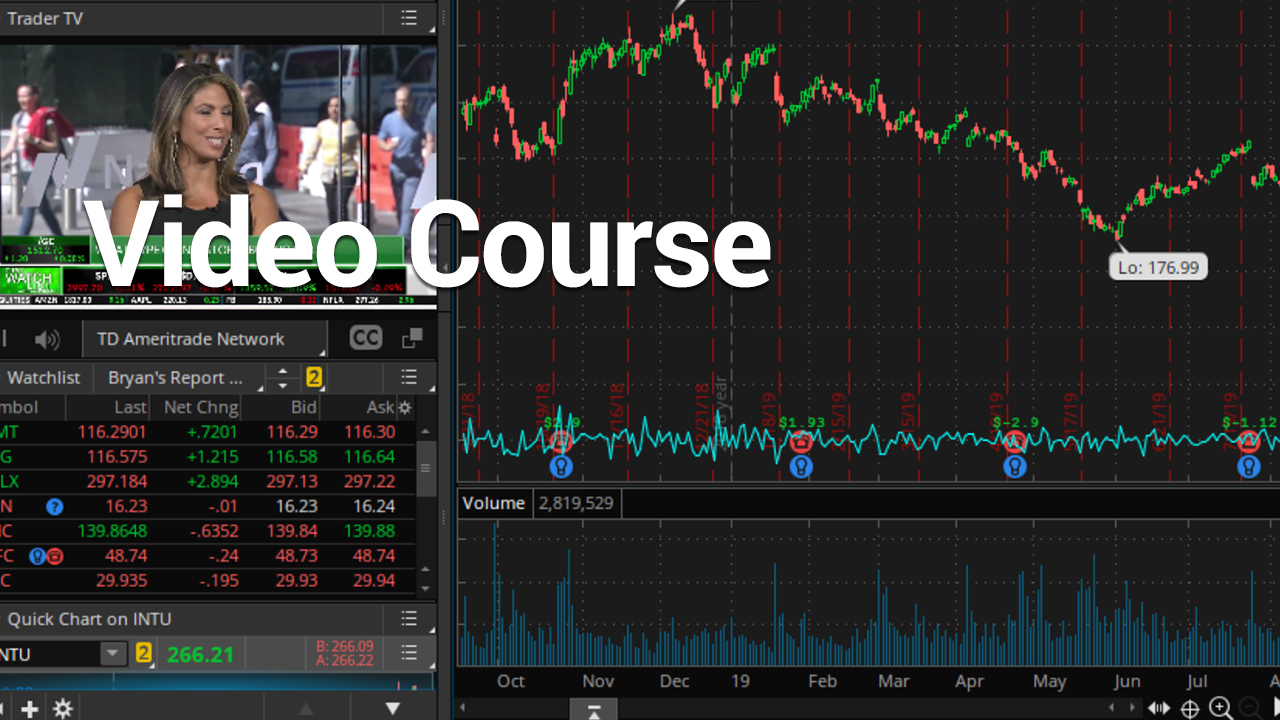Zoom in on the chart

pyautogui.click(x=1221, y=709)
